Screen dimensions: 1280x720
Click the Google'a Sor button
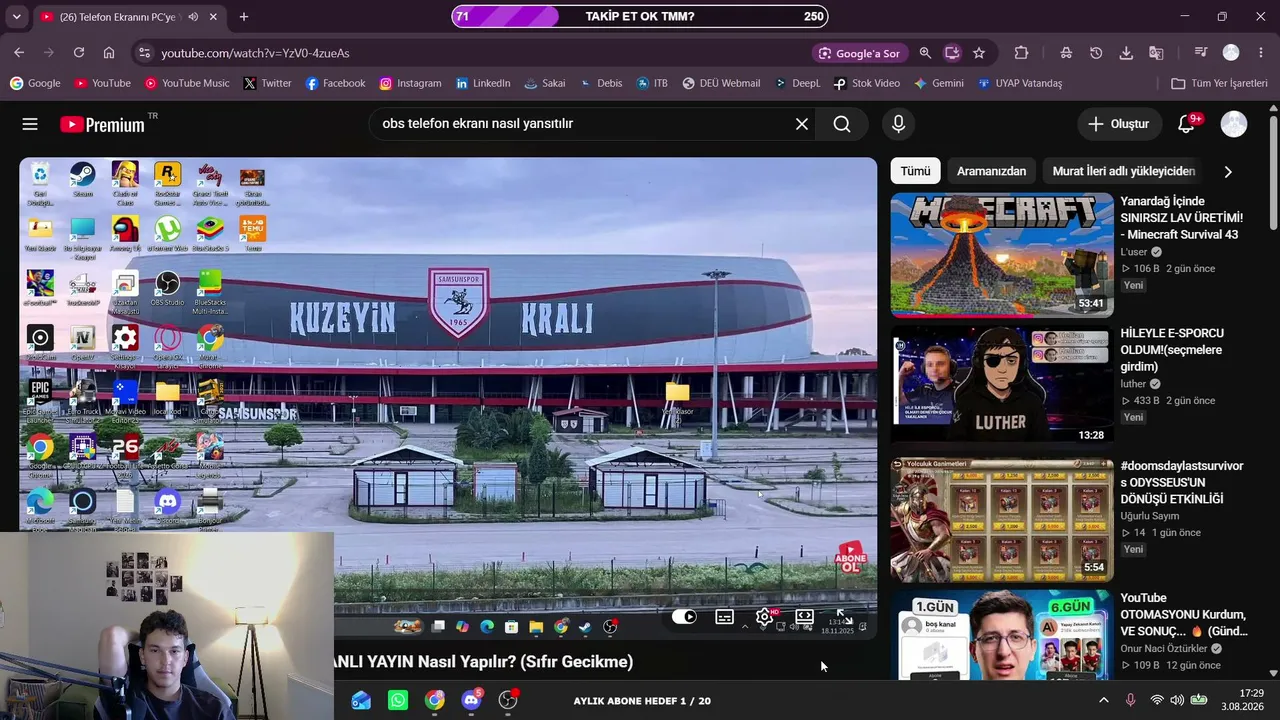click(x=859, y=53)
